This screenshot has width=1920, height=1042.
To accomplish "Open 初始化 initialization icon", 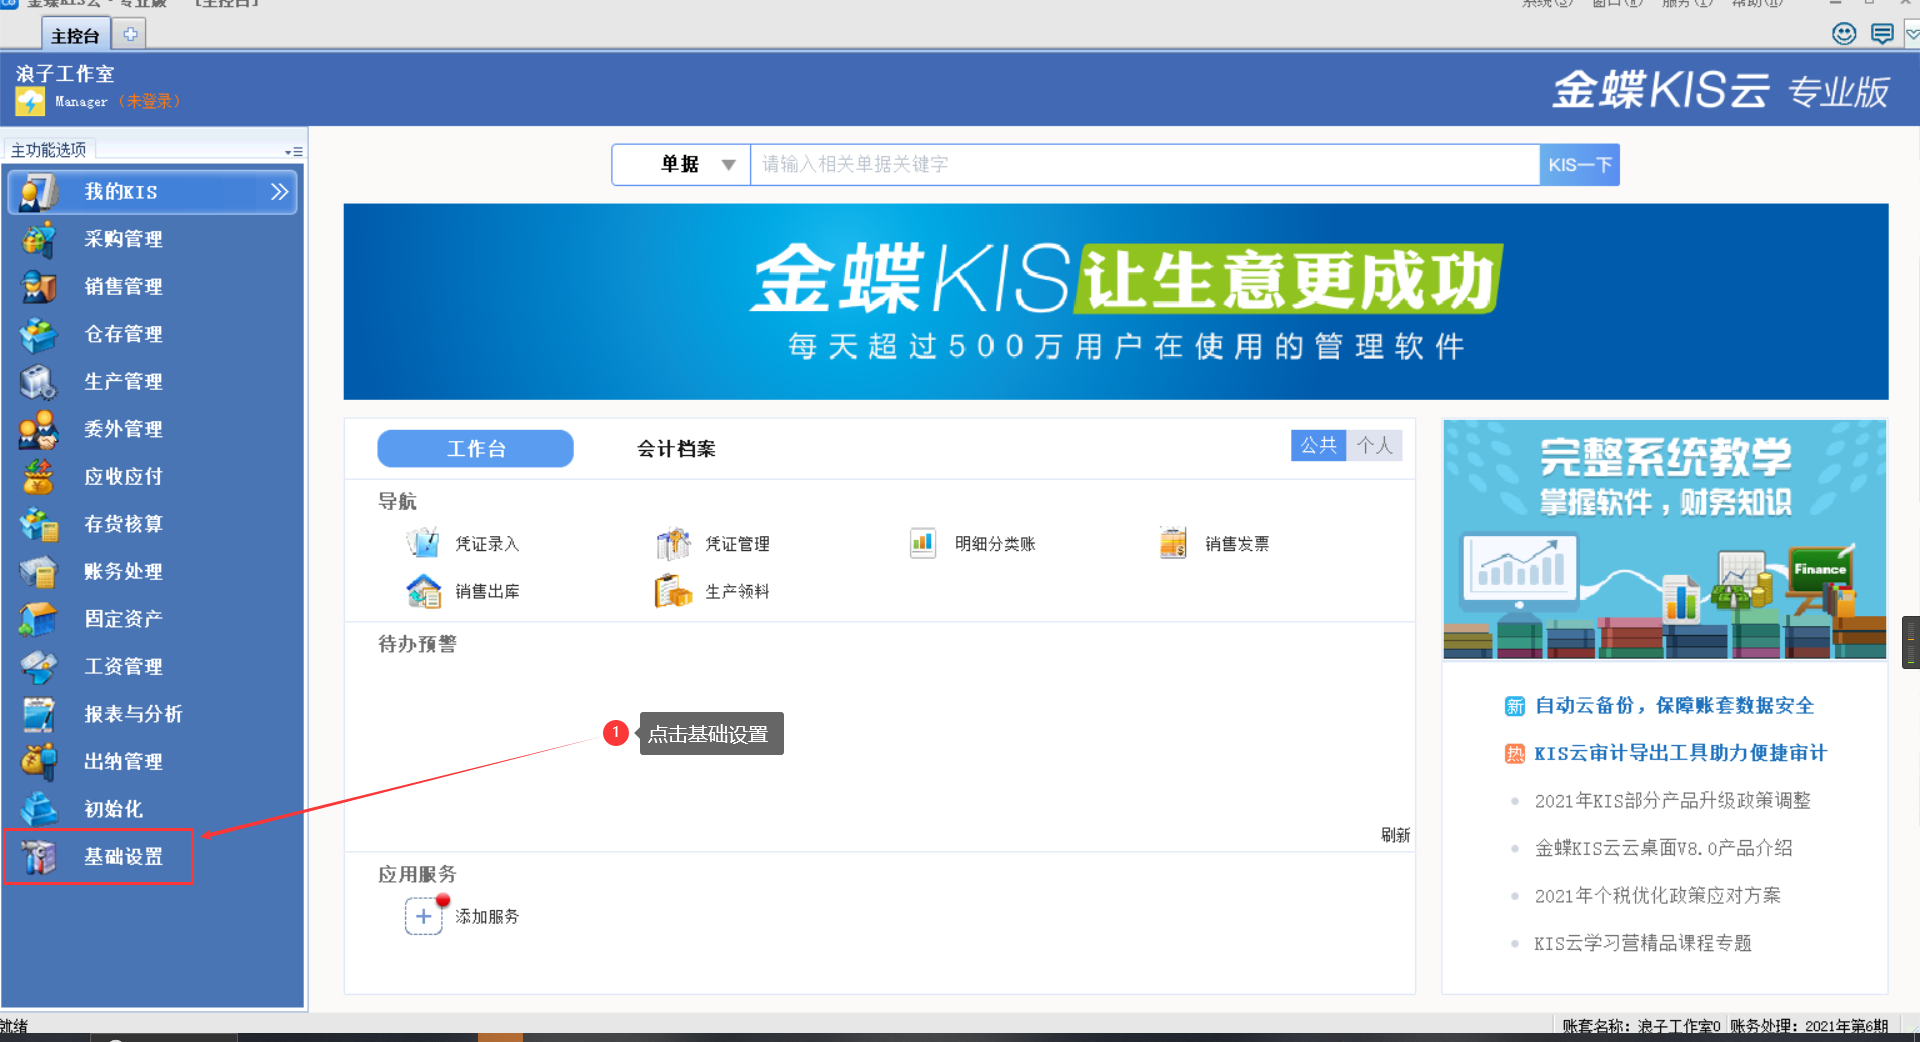I will tap(38, 809).
